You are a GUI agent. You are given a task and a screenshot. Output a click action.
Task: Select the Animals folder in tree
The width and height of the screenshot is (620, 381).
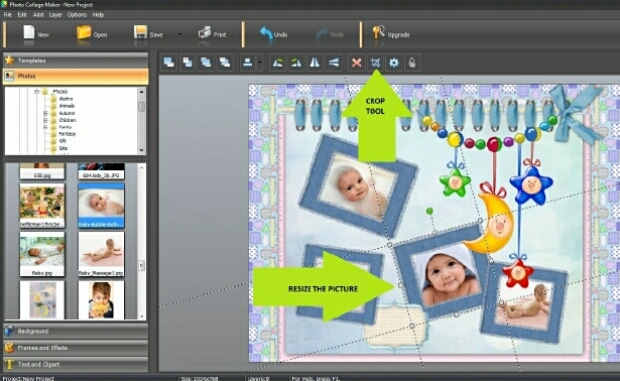click(67, 106)
